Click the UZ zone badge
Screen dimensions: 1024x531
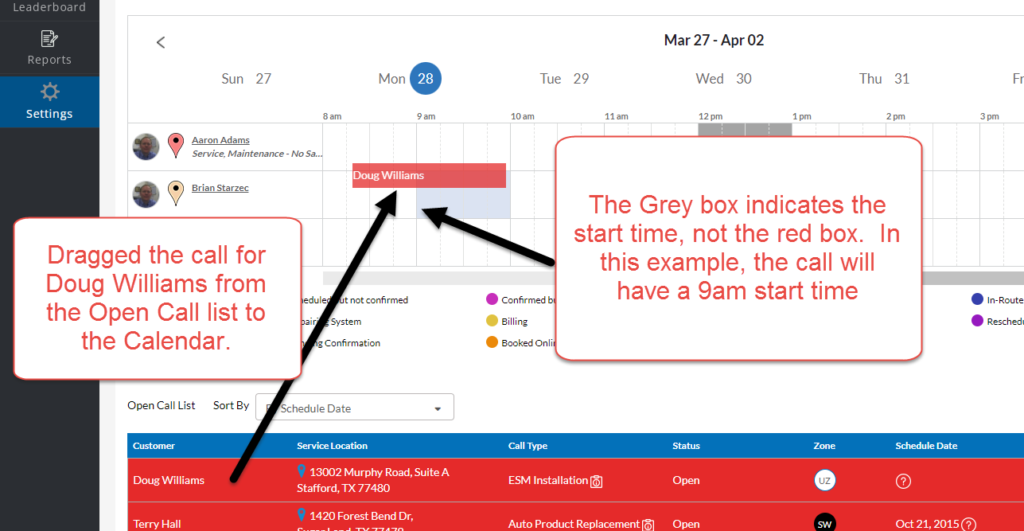[x=824, y=480]
